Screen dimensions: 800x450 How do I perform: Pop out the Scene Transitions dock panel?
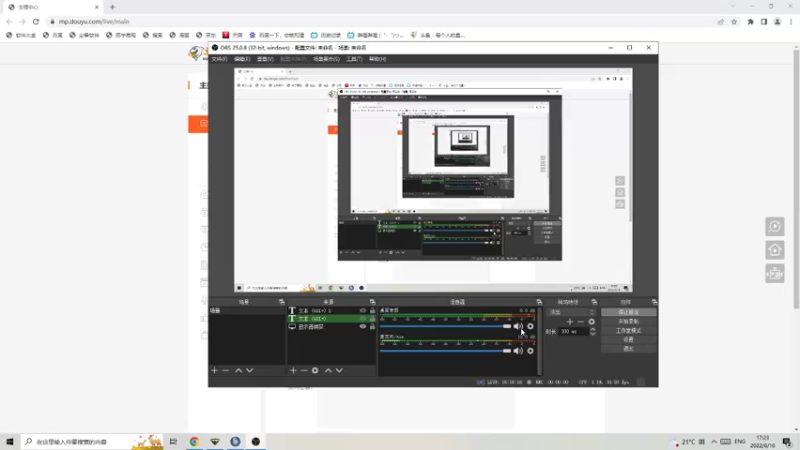(594, 302)
